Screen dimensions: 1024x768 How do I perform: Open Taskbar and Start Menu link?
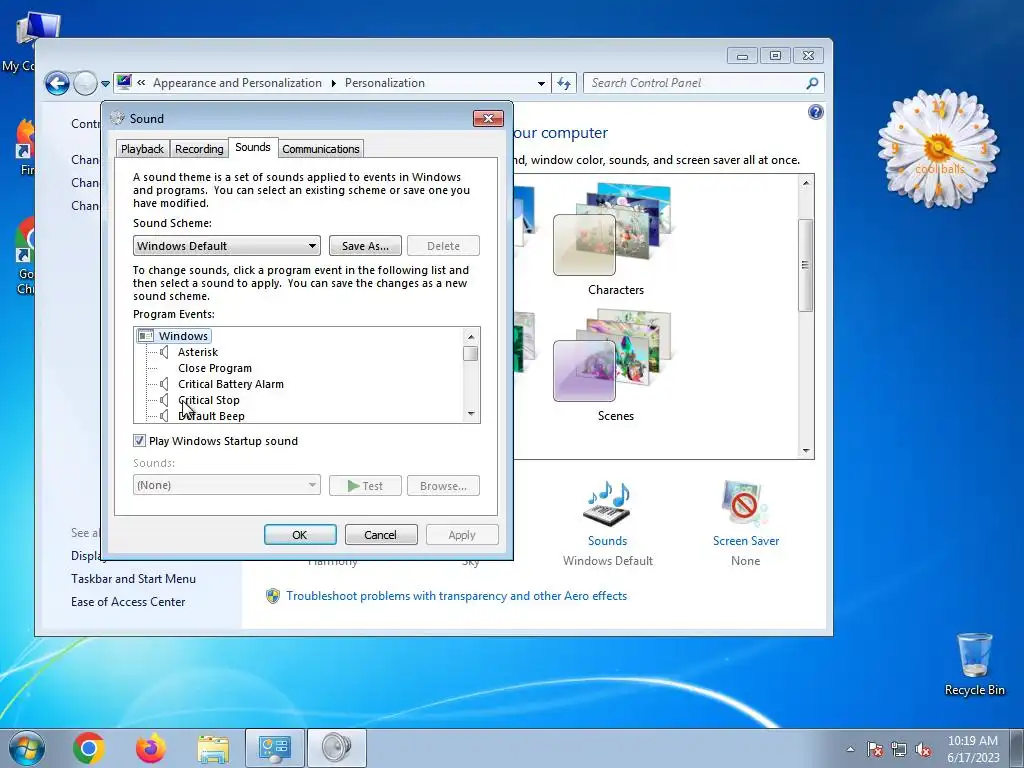(x=133, y=579)
